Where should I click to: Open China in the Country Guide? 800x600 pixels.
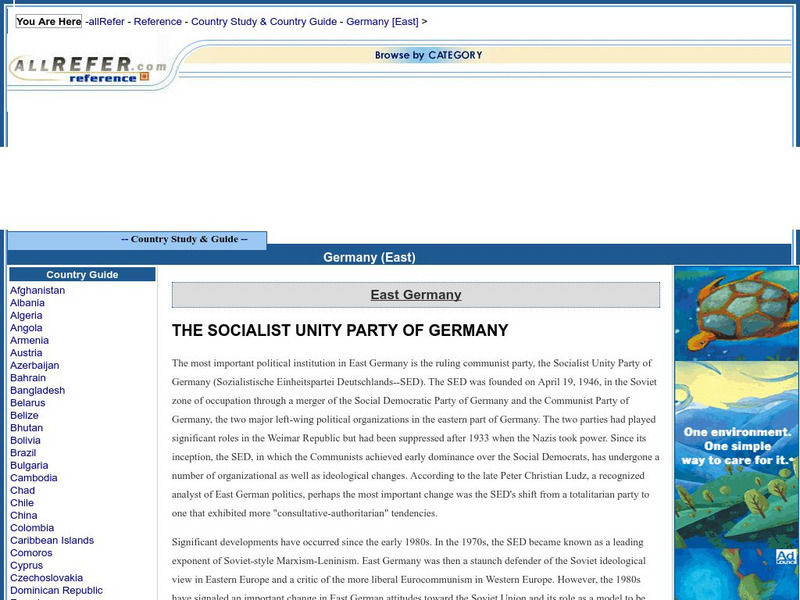(23, 515)
